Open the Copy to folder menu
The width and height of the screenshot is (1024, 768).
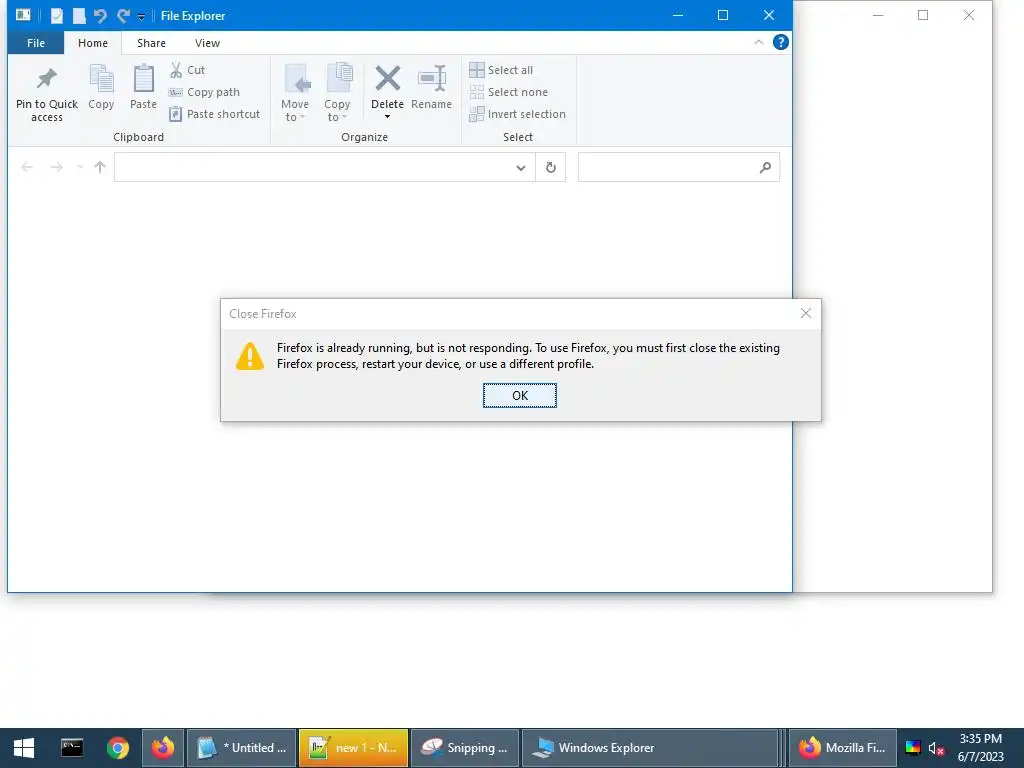338,93
